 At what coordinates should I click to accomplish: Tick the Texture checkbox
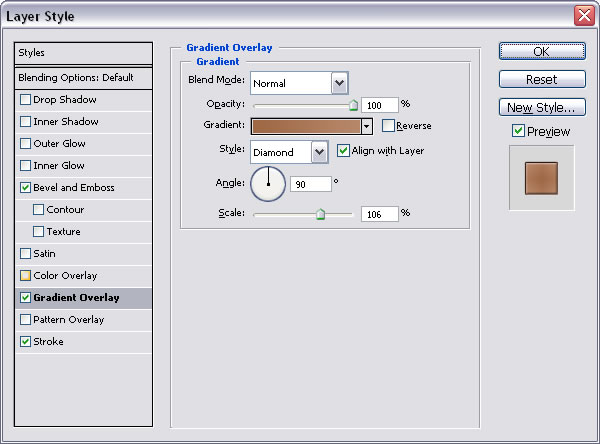[38, 232]
